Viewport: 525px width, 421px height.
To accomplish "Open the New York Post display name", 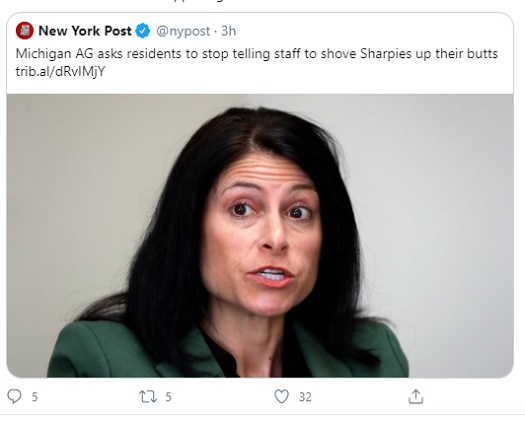I will pyautogui.click(x=85, y=31).
